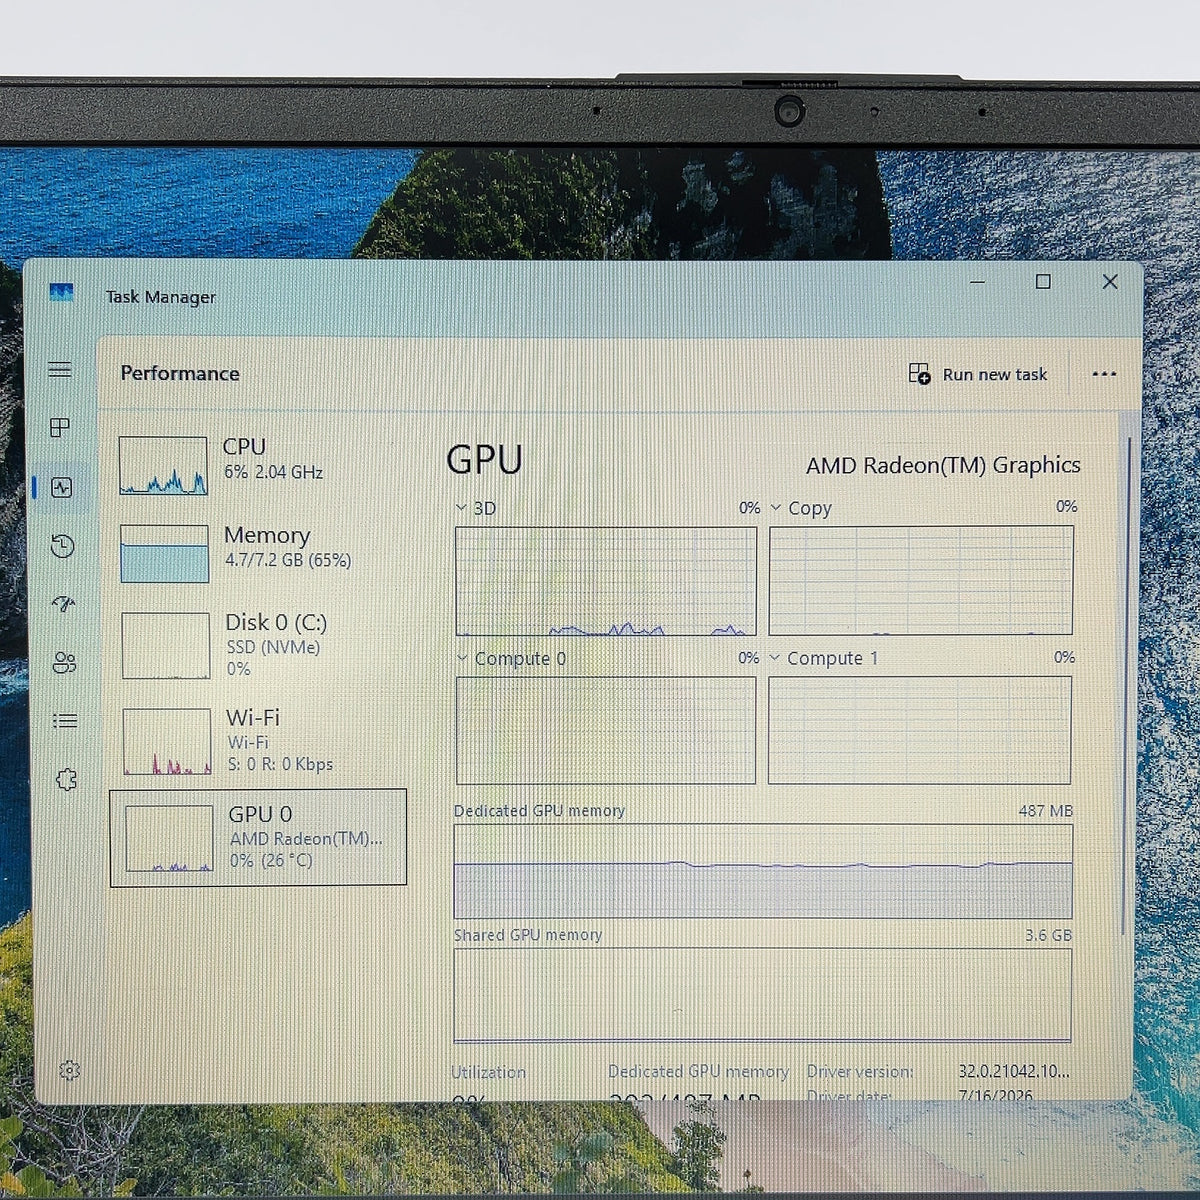
Task: Open the Compute 0 engine dropdown
Action: point(462,658)
